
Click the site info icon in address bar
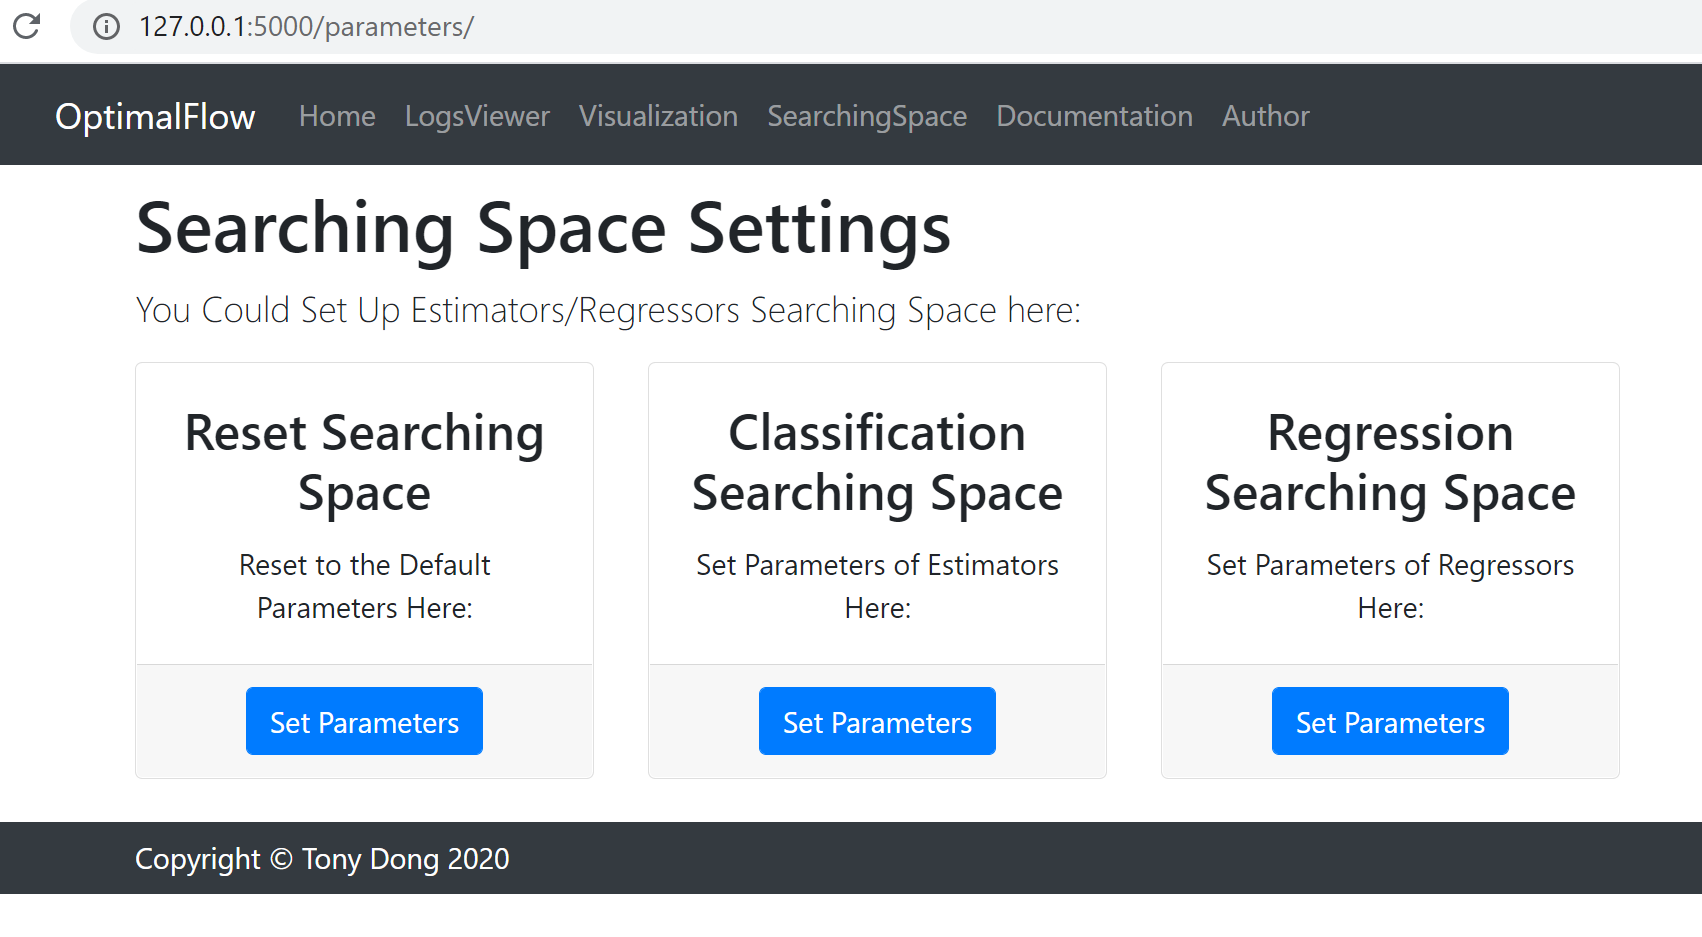(x=106, y=27)
